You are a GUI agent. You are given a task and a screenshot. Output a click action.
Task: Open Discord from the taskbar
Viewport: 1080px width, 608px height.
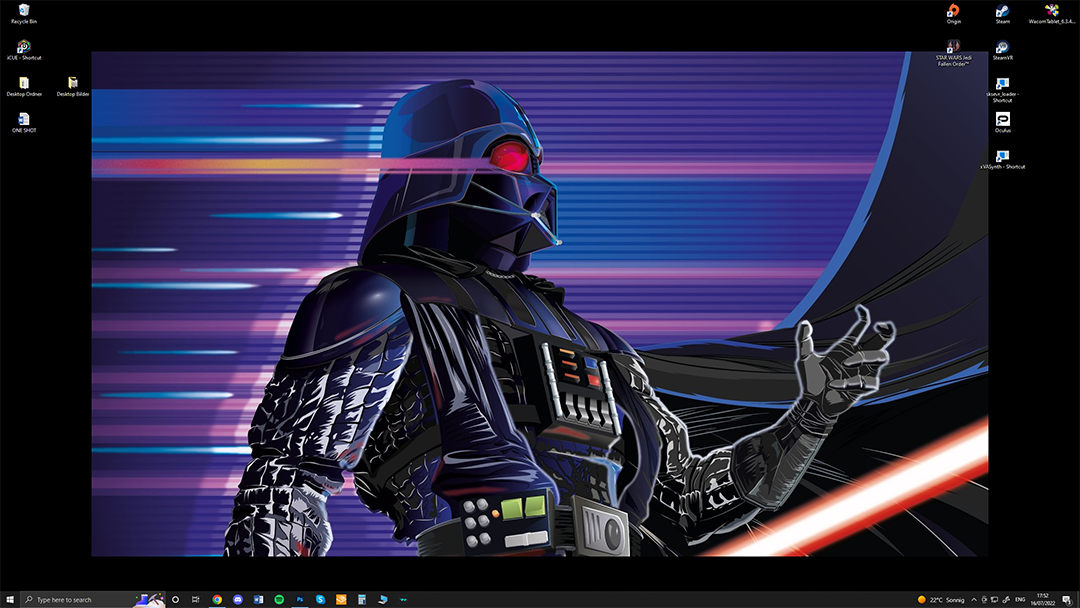click(238, 599)
